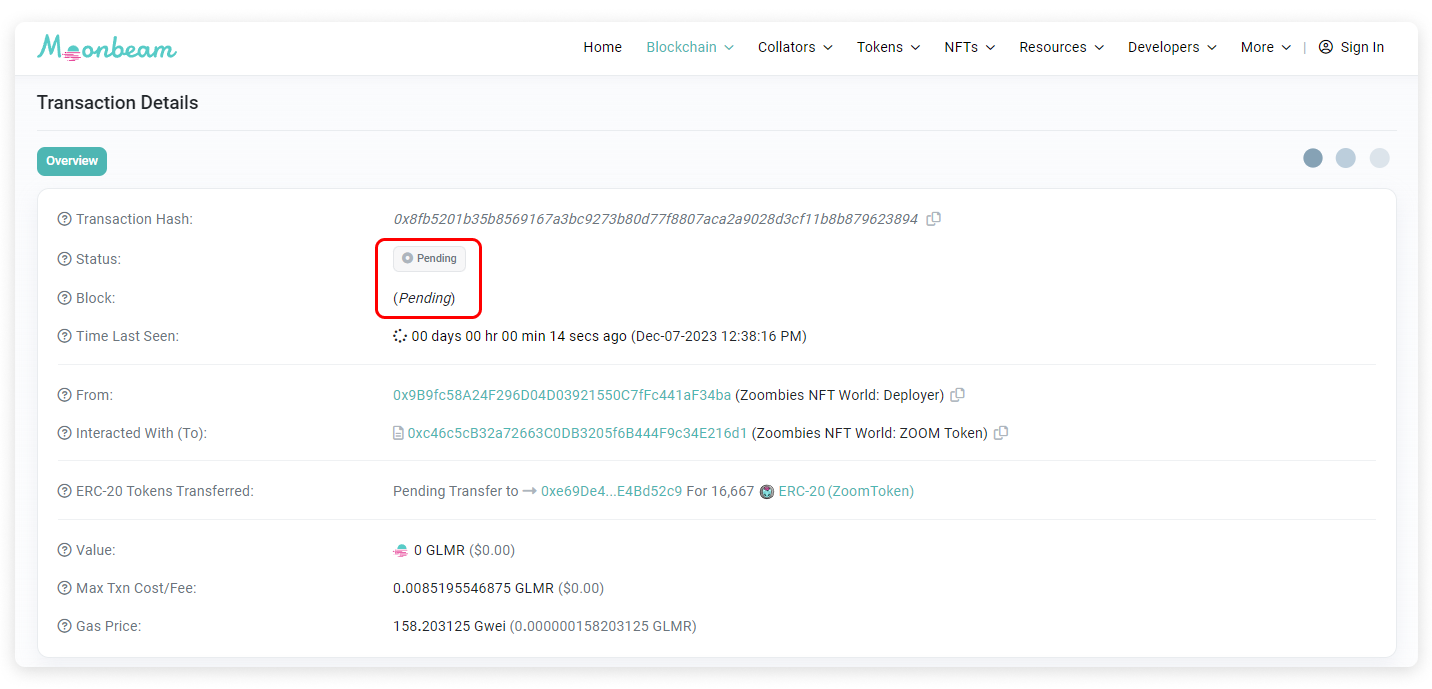Image resolution: width=1432 pixels, height=689 pixels.
Task: Click the '(Zoombies NFT World: ZOOM Token)' label
Action: 870,433
